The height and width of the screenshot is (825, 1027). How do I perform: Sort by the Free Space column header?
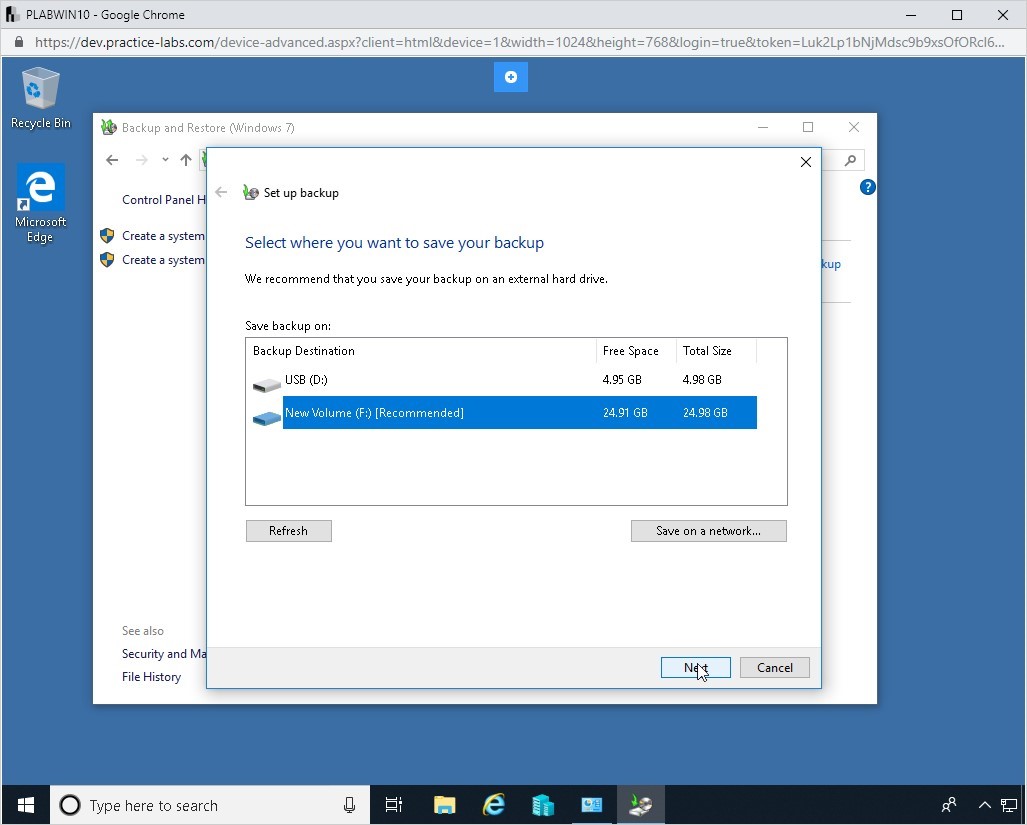pyautogui.click(x=636, y=351)
